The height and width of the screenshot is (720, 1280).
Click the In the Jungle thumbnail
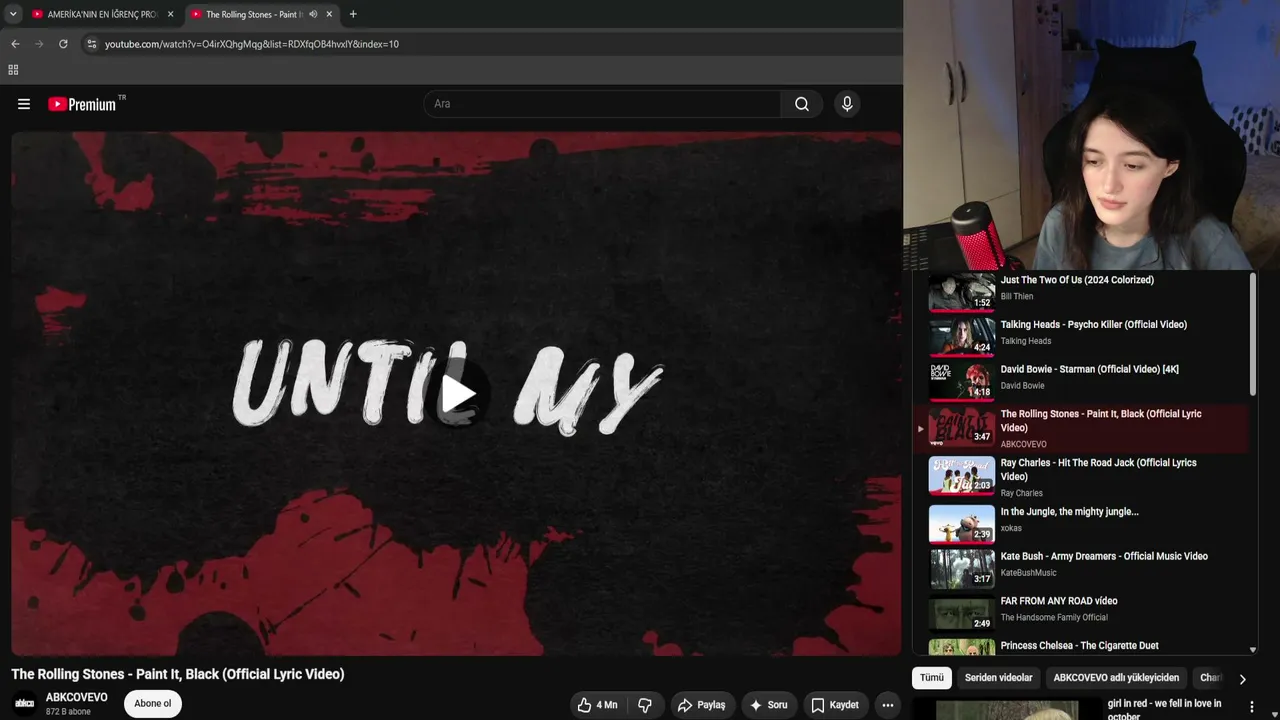[x=962, y=524]
